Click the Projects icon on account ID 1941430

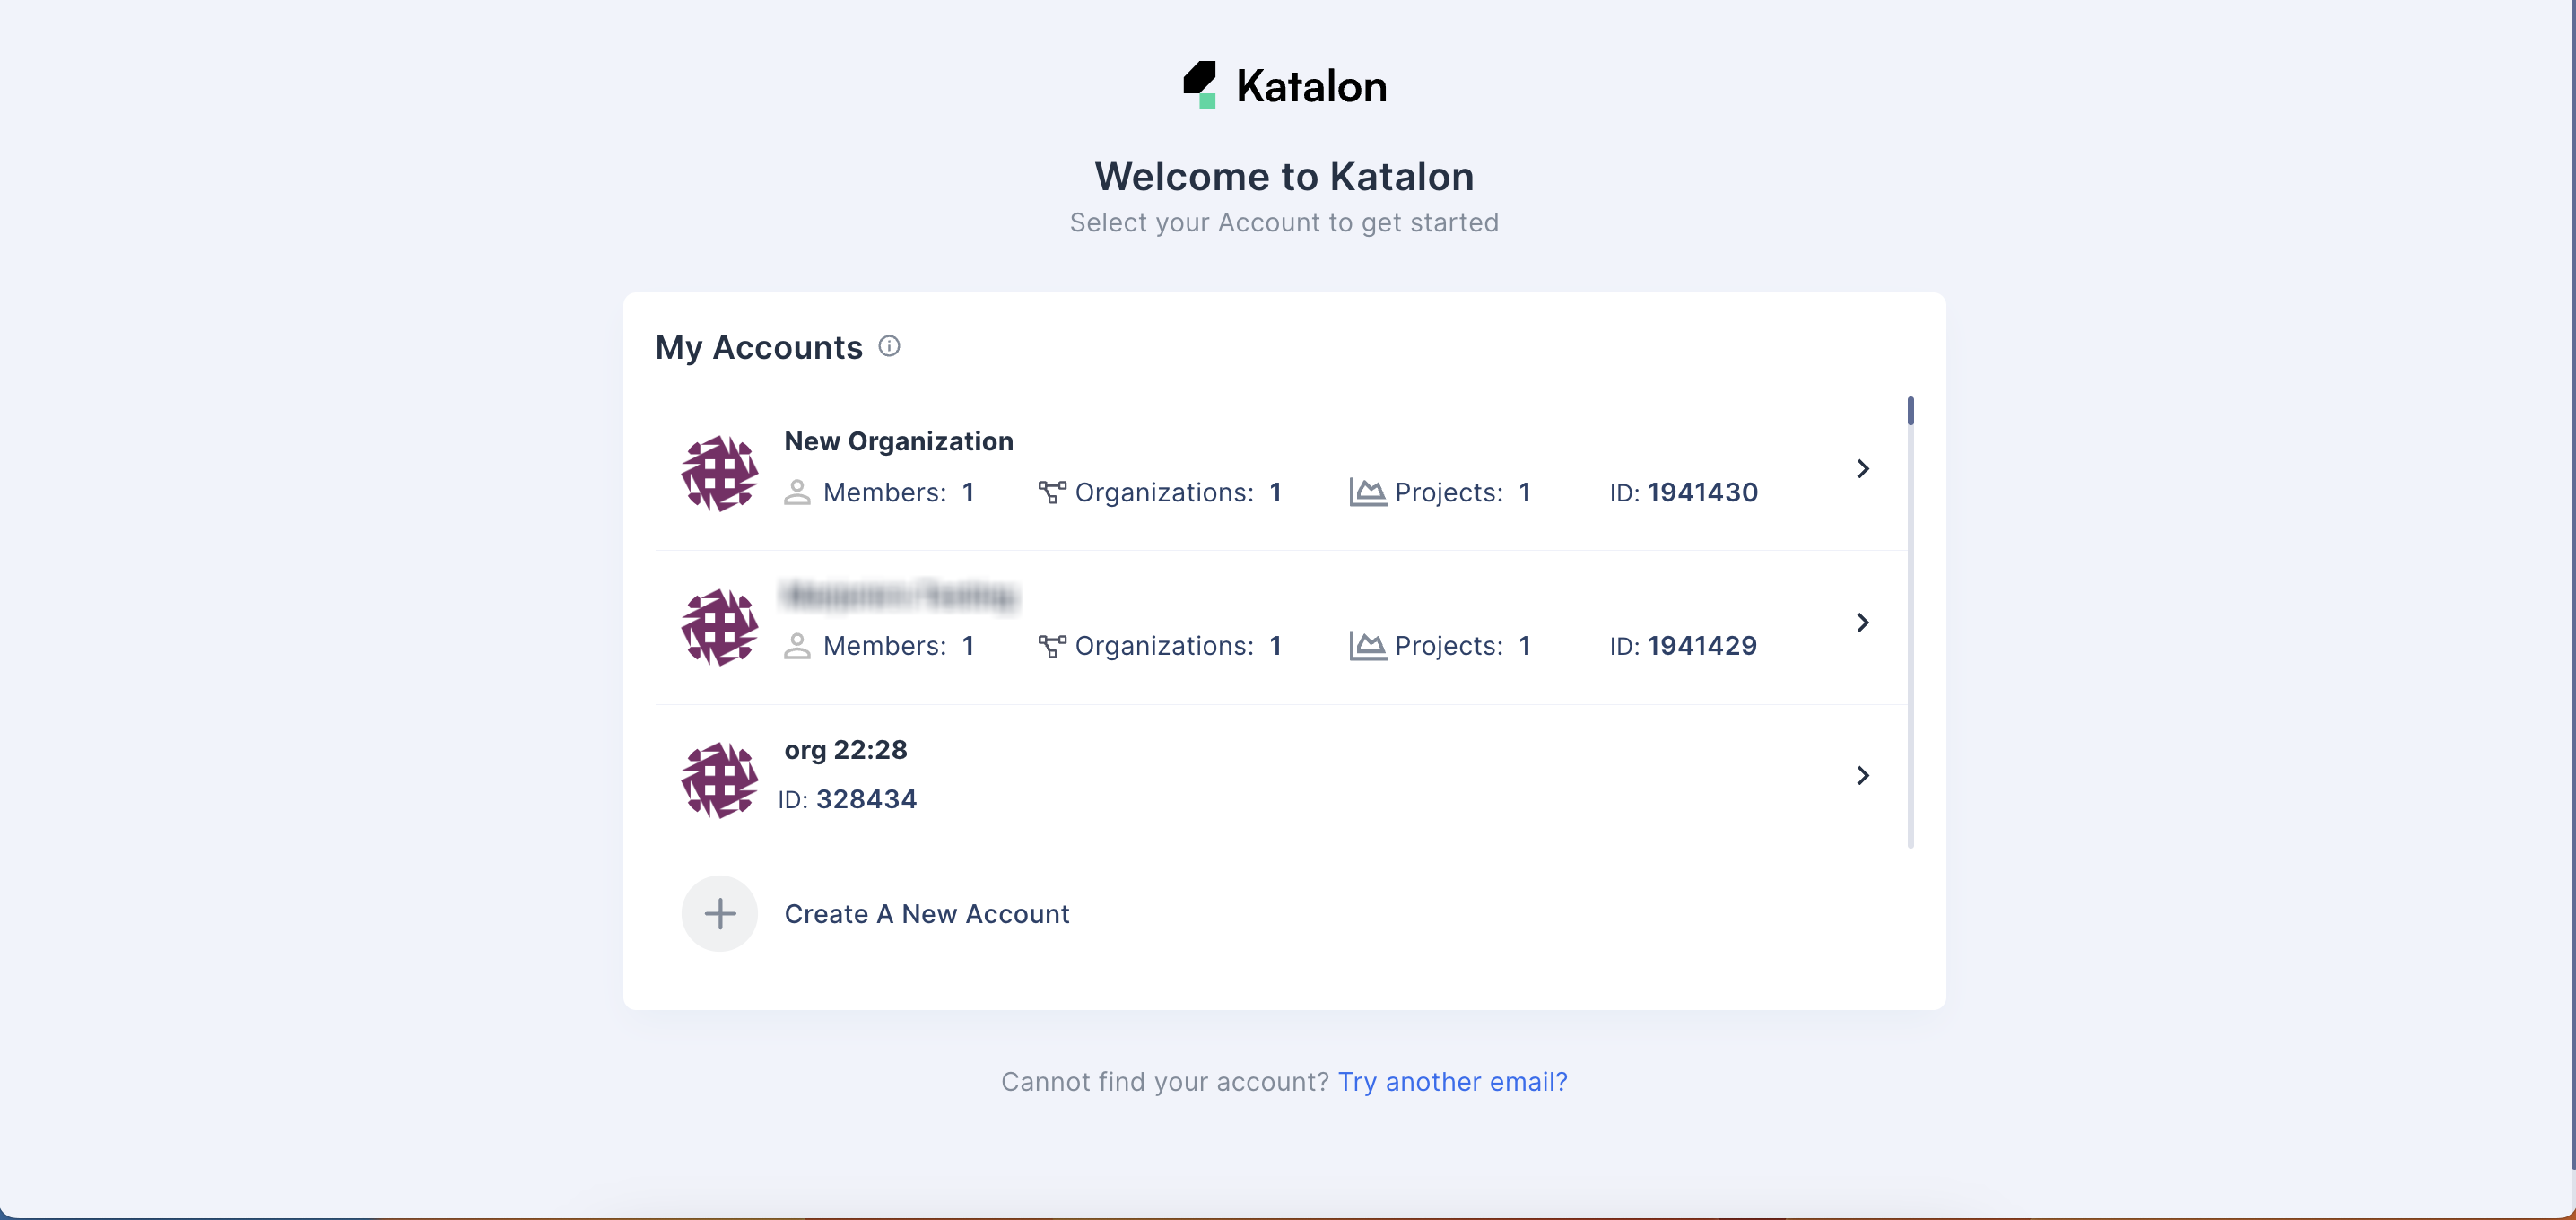click(x=1367, y=492)
